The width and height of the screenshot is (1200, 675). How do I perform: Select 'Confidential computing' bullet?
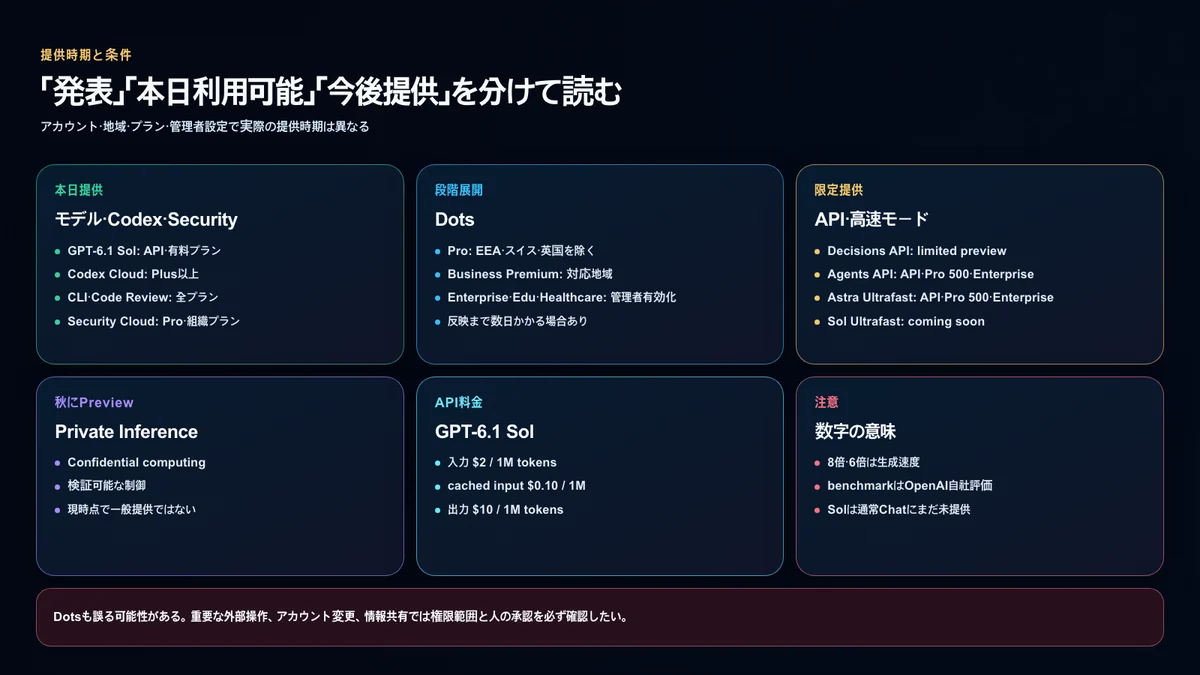137,463
